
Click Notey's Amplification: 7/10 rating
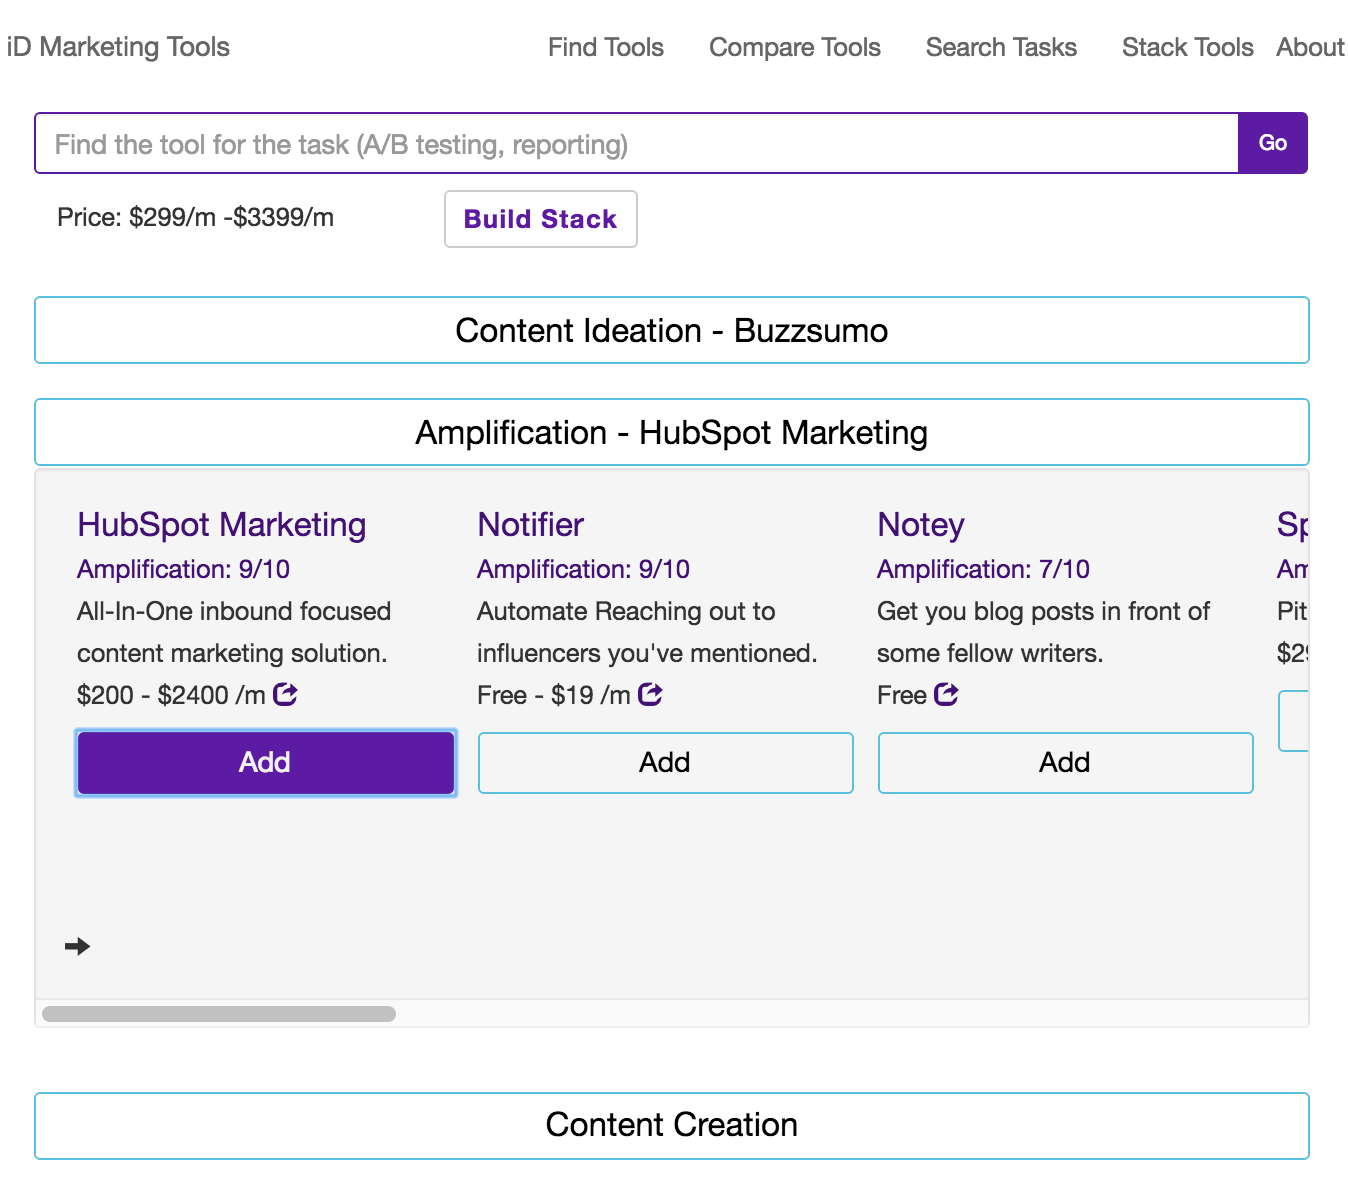click(x=983, y=569)
